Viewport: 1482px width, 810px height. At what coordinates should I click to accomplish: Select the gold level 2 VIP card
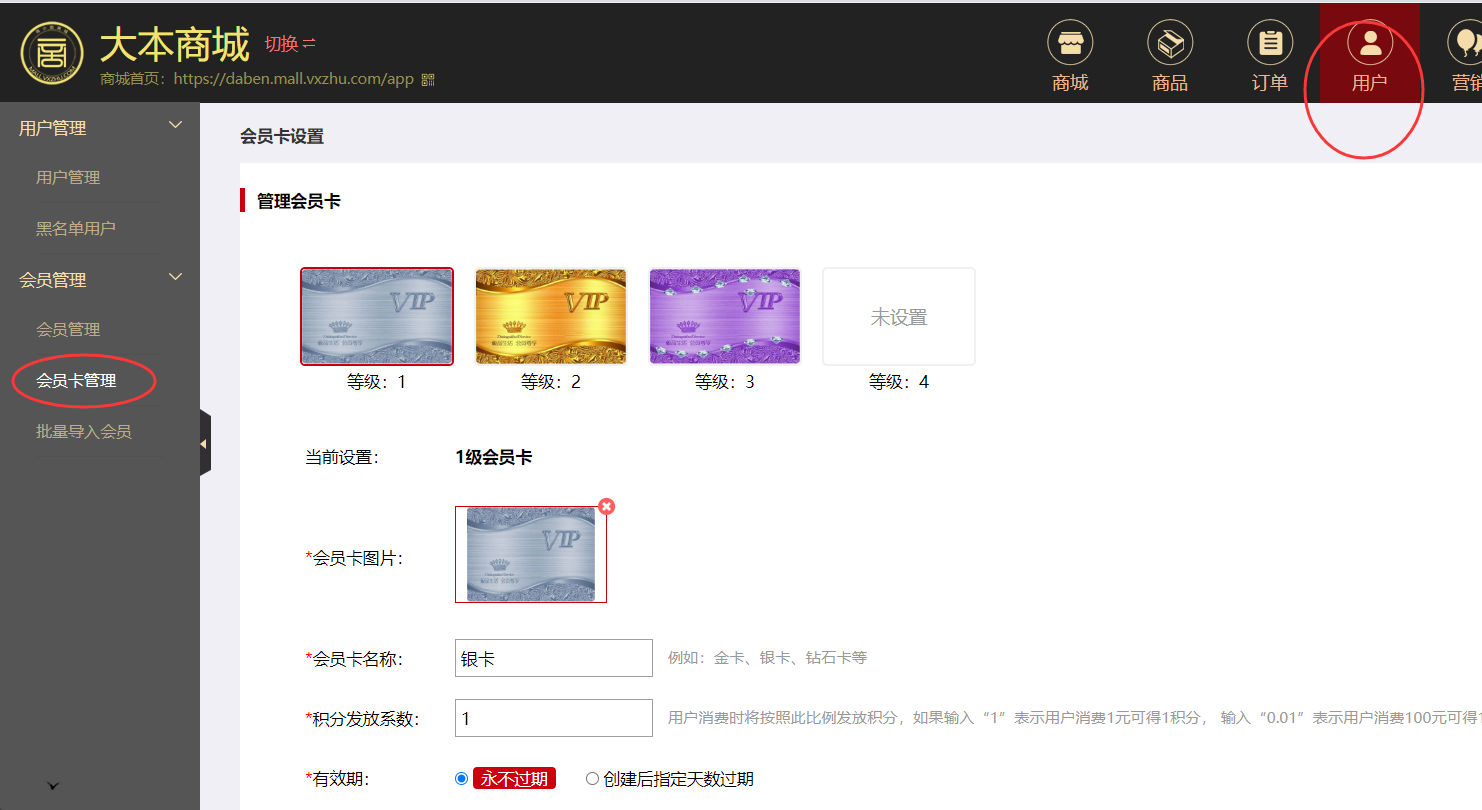coord(550,316)
